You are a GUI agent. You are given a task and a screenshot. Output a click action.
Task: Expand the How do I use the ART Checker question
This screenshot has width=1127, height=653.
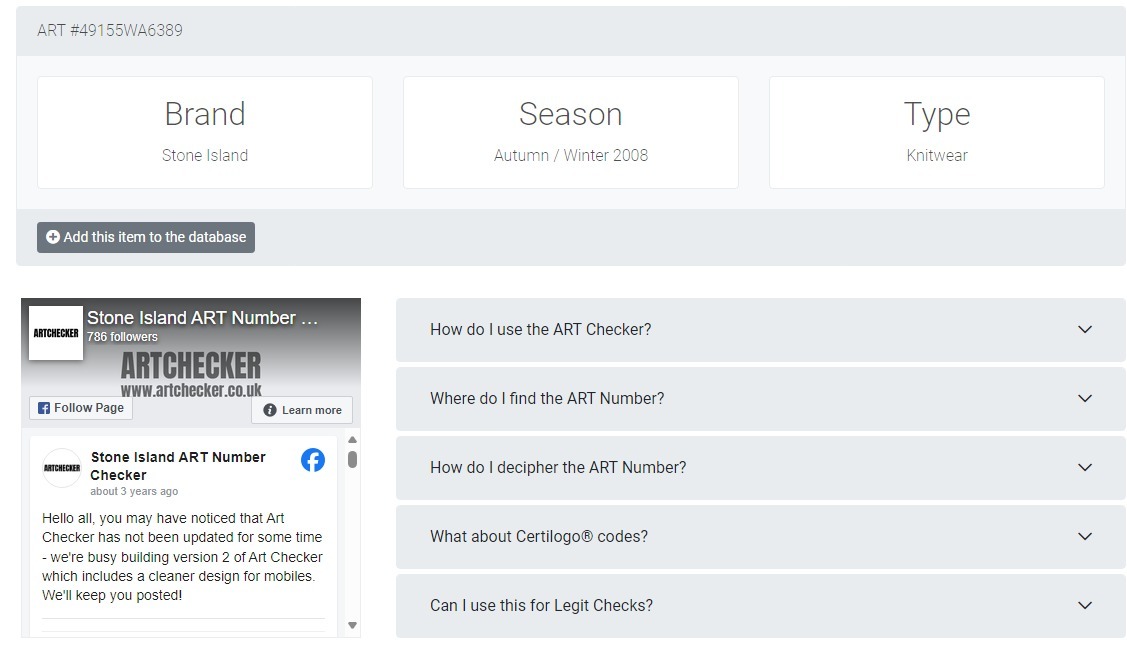[x=760, y=330]
